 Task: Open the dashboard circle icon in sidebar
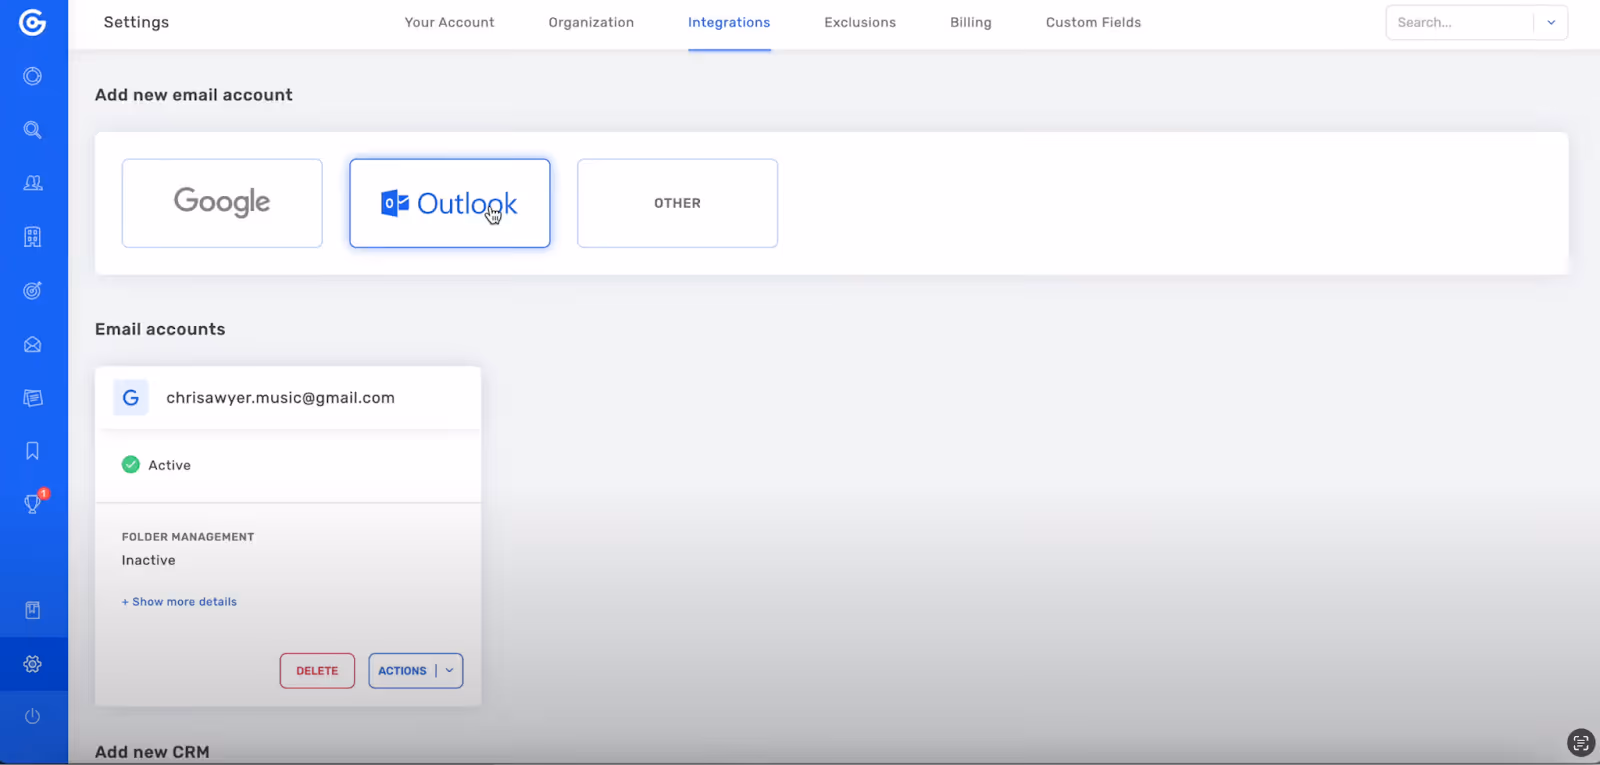(33, 76)
